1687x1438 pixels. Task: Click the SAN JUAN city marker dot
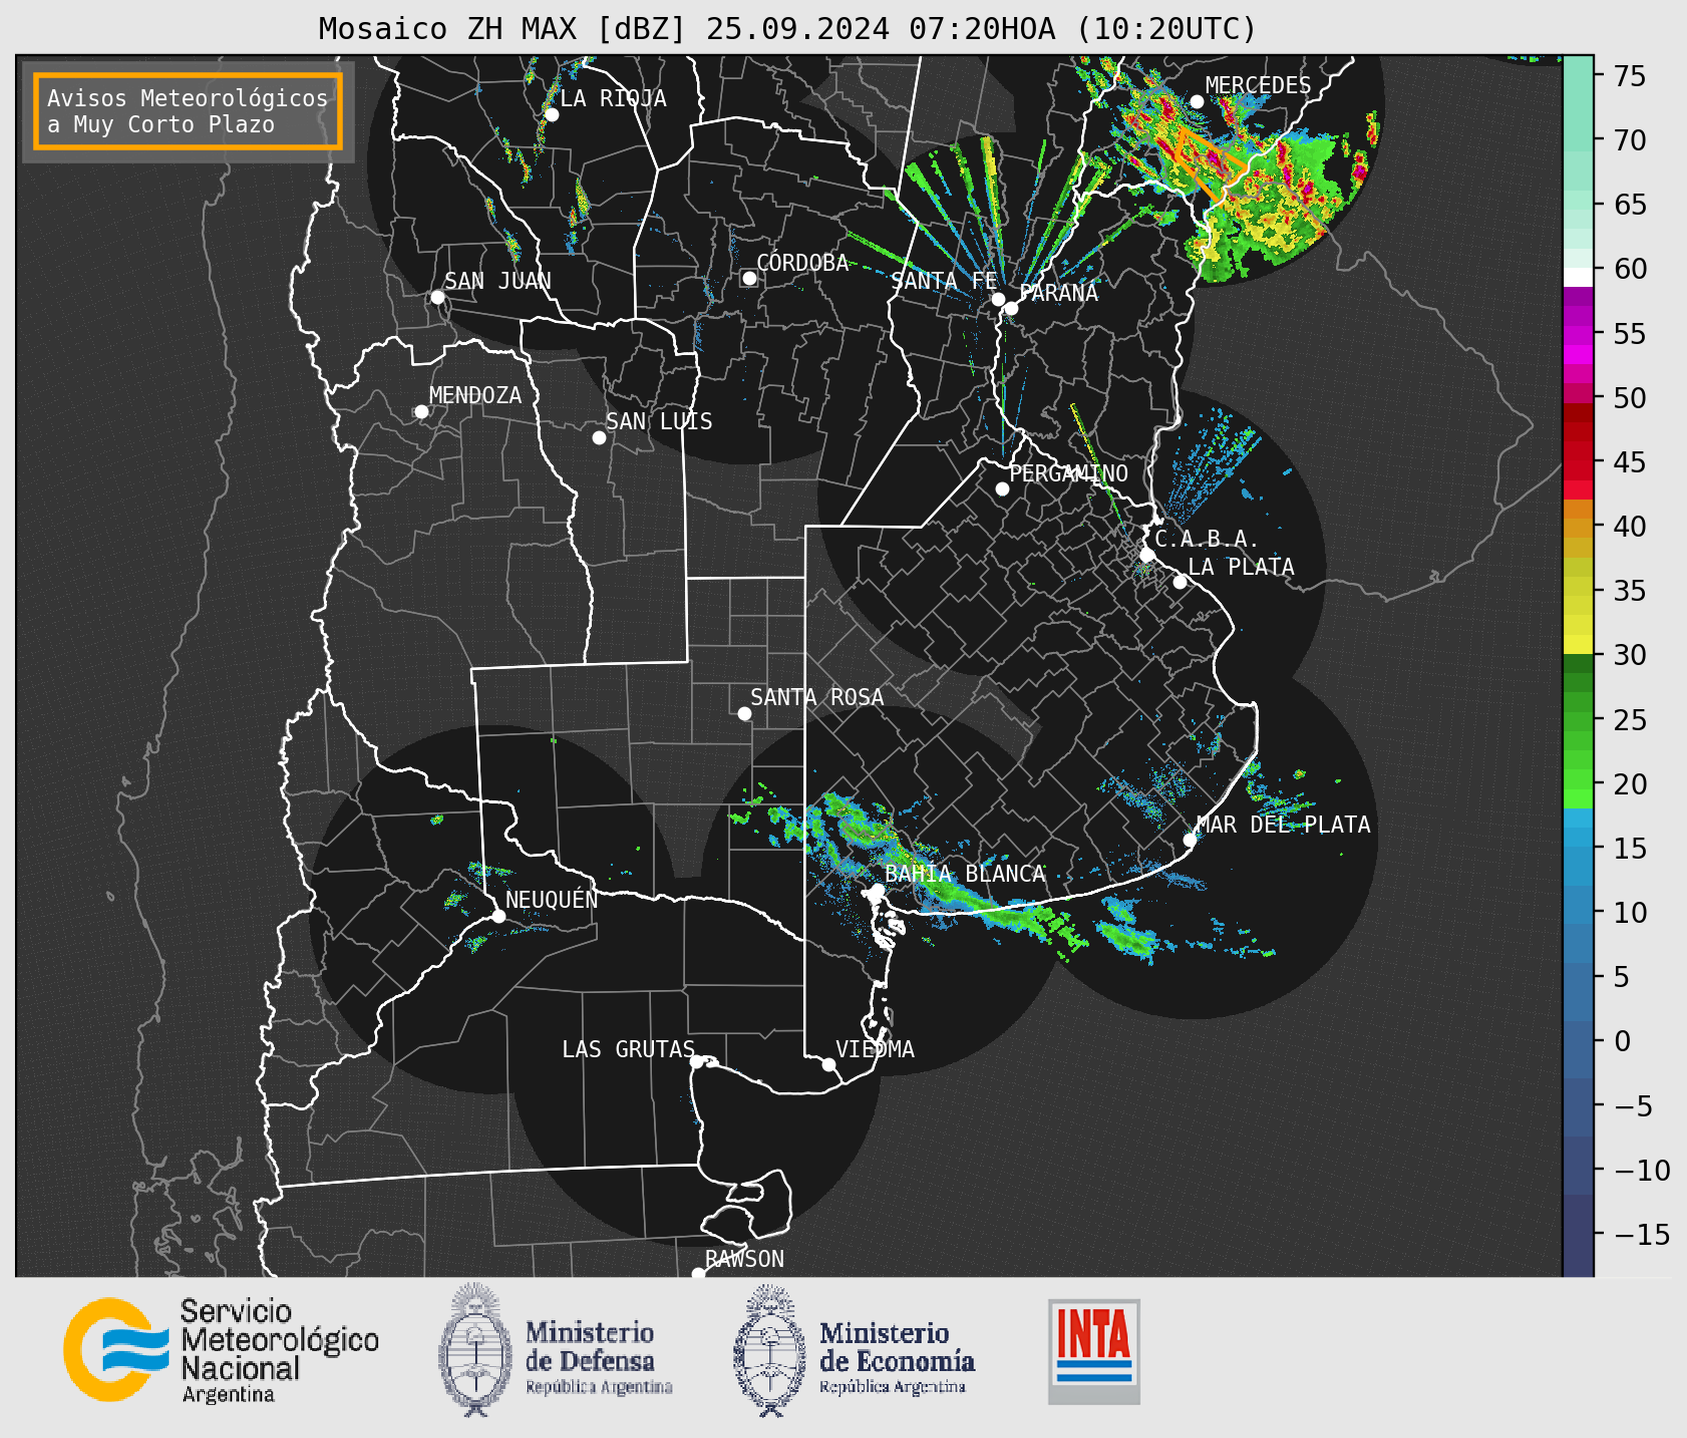click(x=437, y=297)
